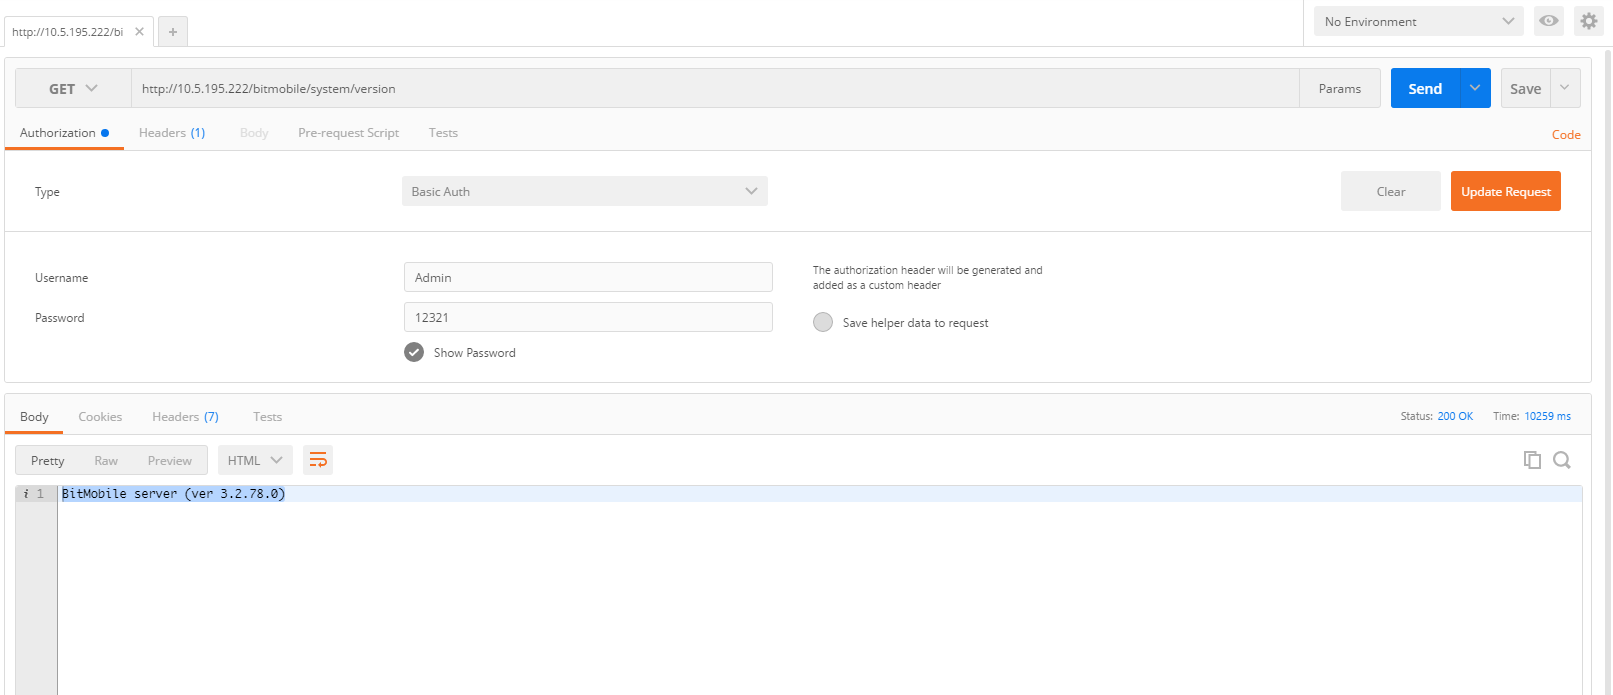This screenshot has width=1613, height=695.
Task: Click the Username input field
Action: (588, 277)
